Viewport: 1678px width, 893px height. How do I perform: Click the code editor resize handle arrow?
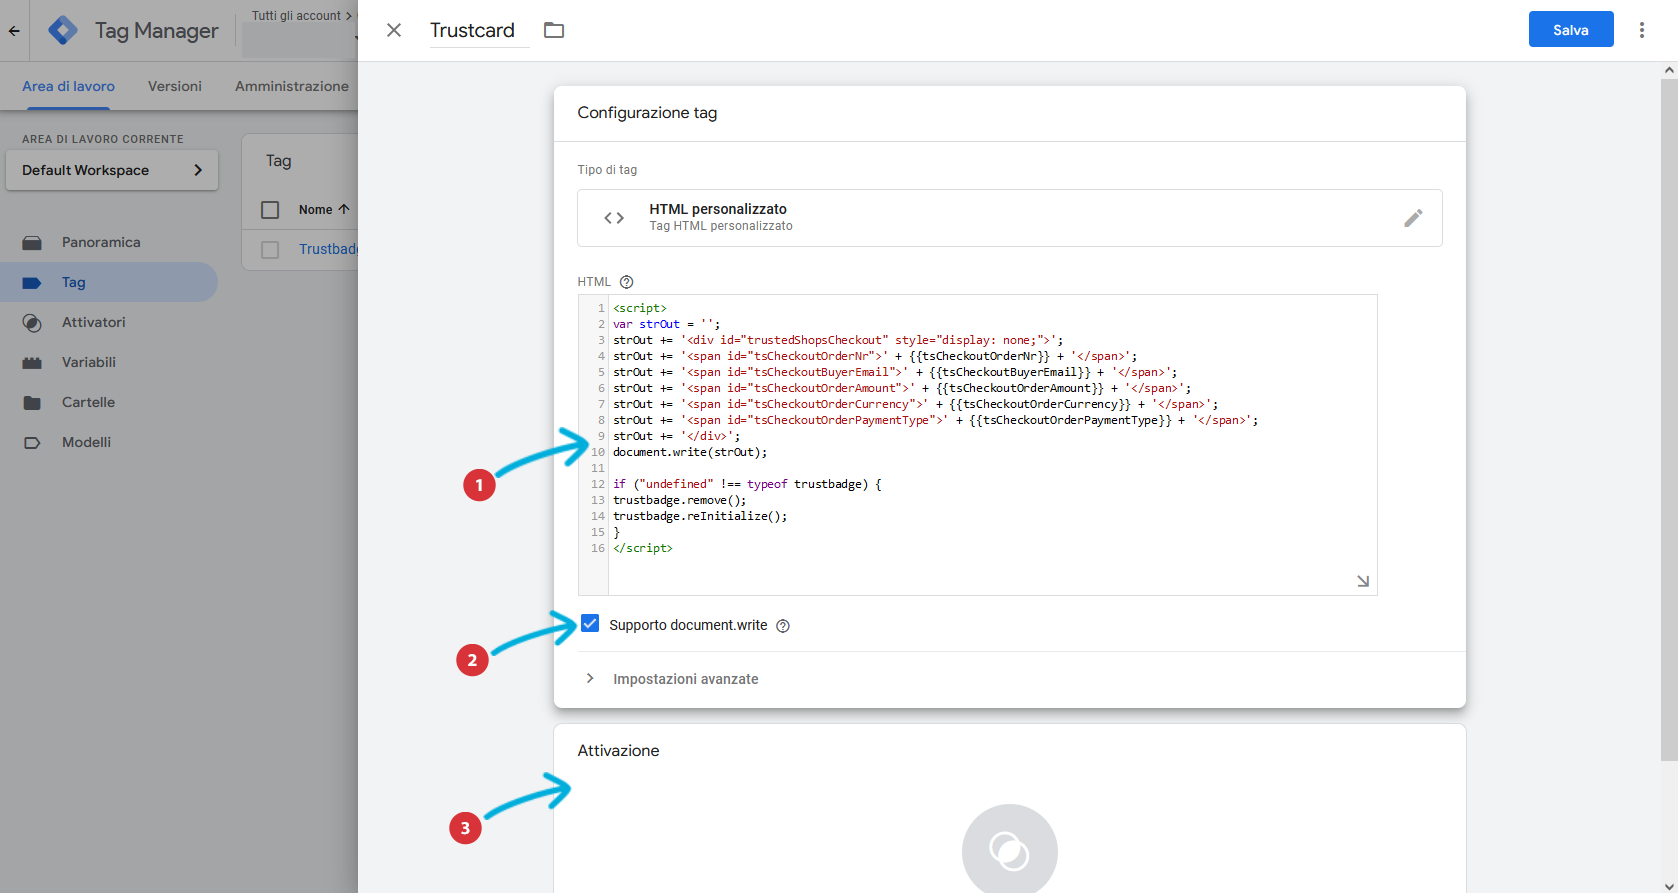[x=1363, y=581]
